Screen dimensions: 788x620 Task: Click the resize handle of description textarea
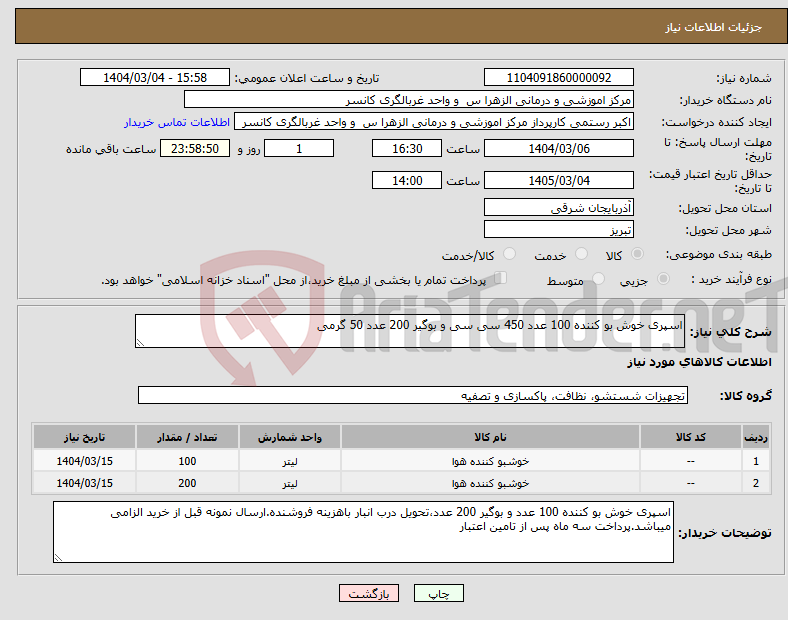point(140,343)
